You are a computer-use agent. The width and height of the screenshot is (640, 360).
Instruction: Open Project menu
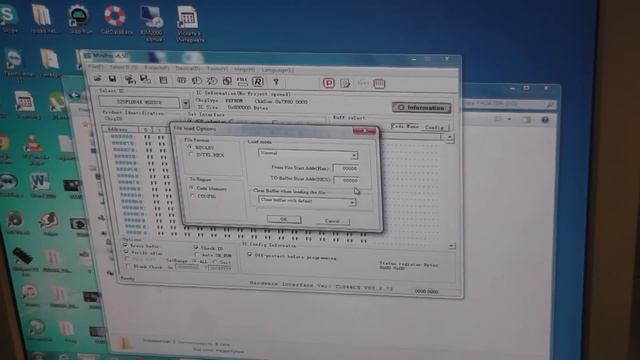pyautogui.click(x=157, y=67)
